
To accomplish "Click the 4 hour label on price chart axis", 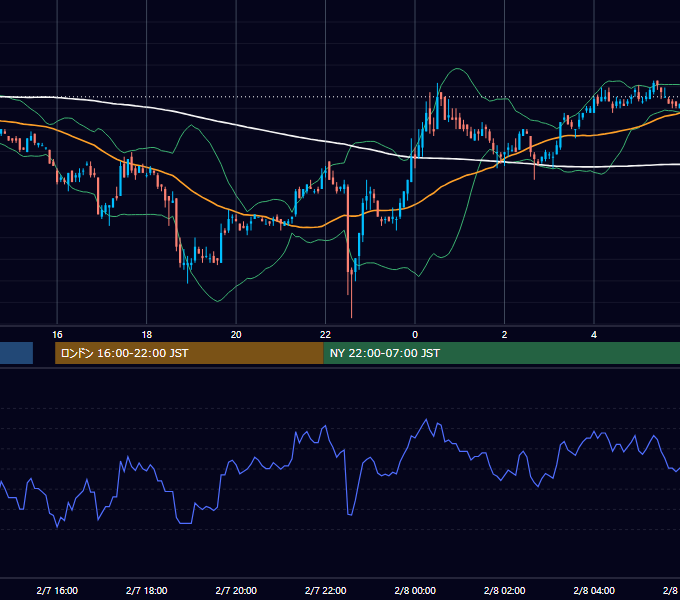I will [594, 335].
